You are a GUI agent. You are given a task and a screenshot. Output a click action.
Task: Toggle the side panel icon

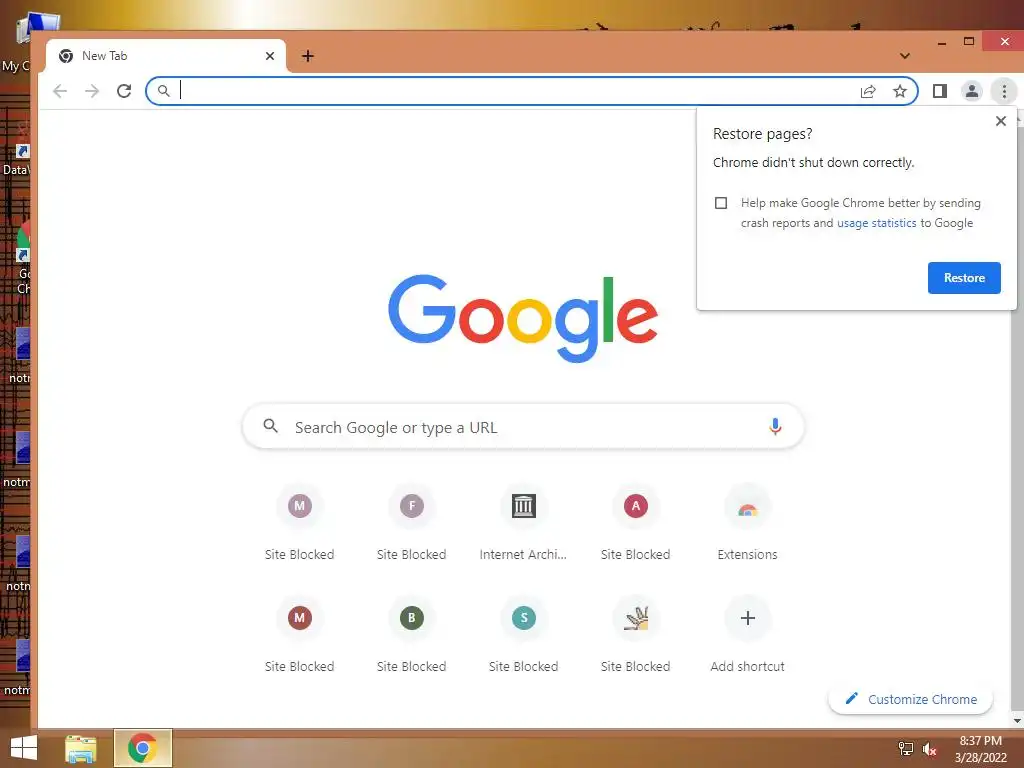pyautogui.click(x=940, y=91)
